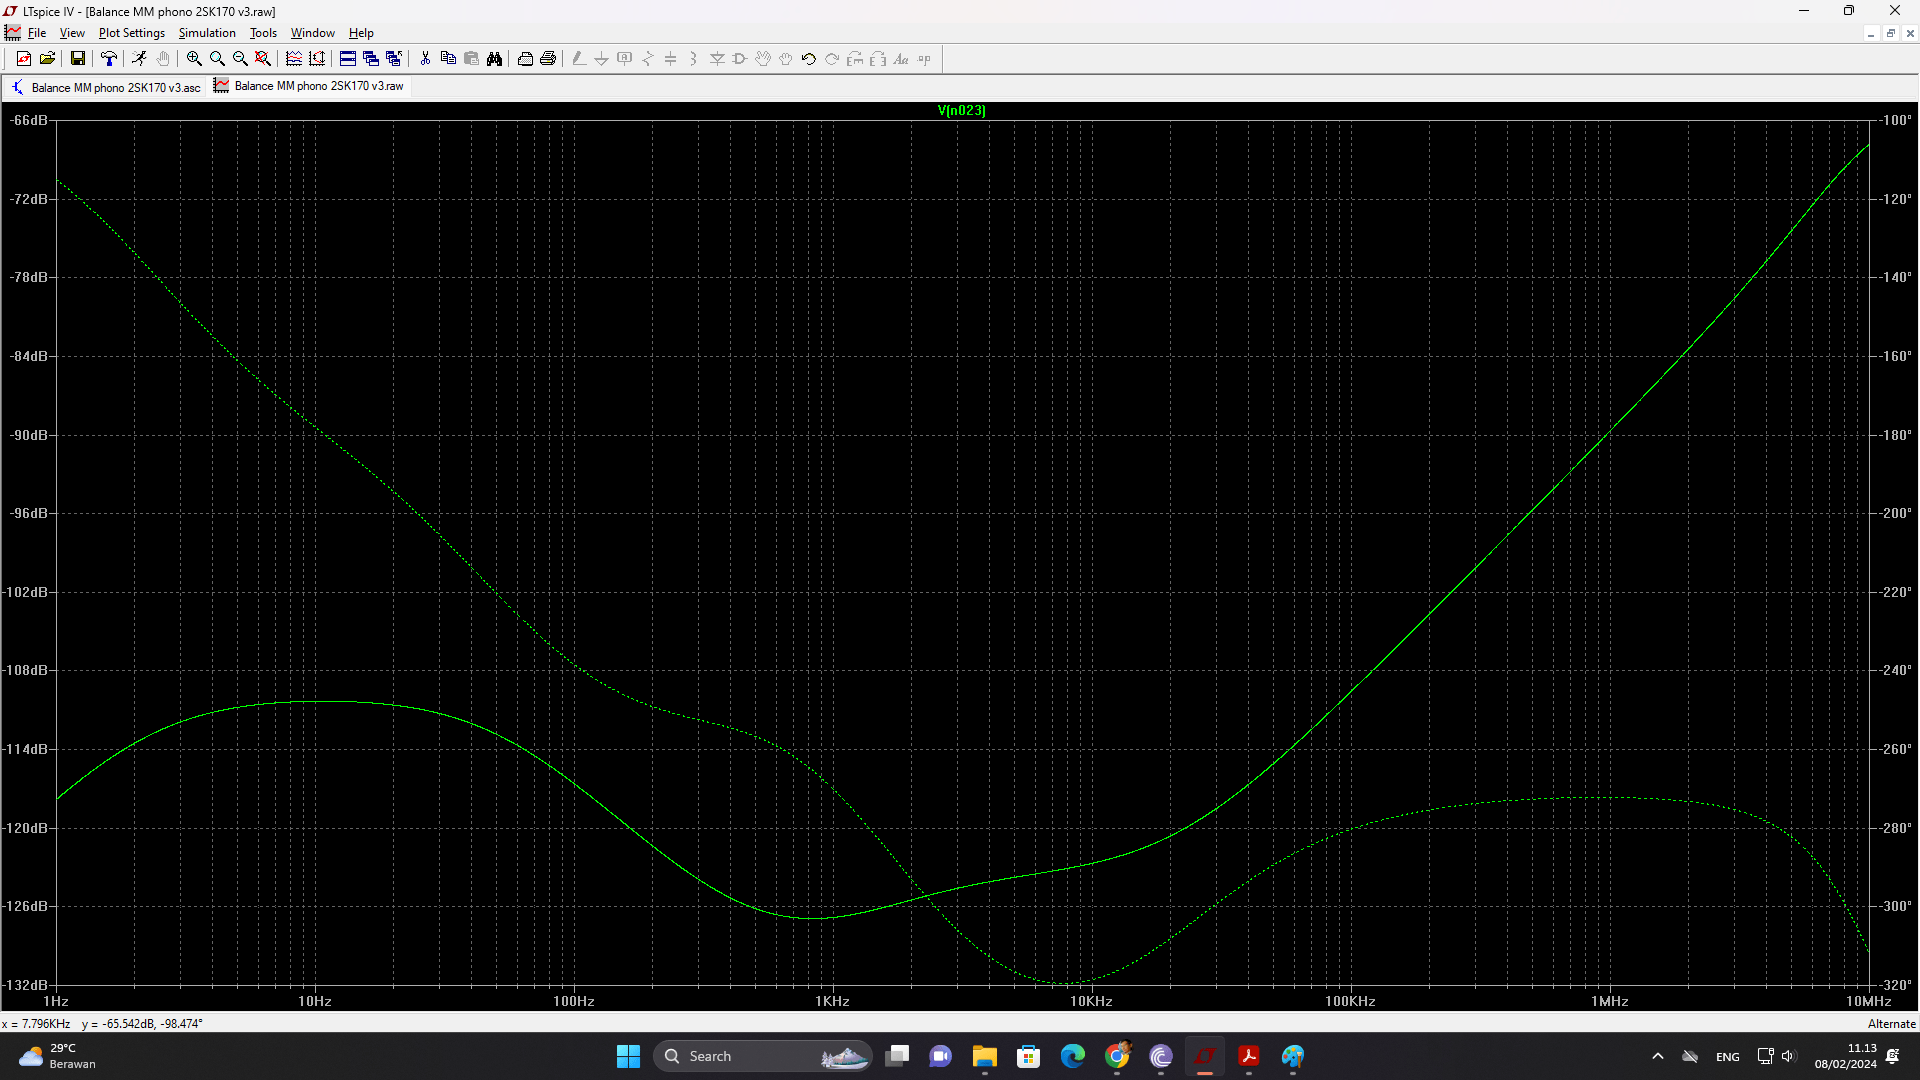
Task: Click the Find binoculars icon
Action: coord(494,59)
